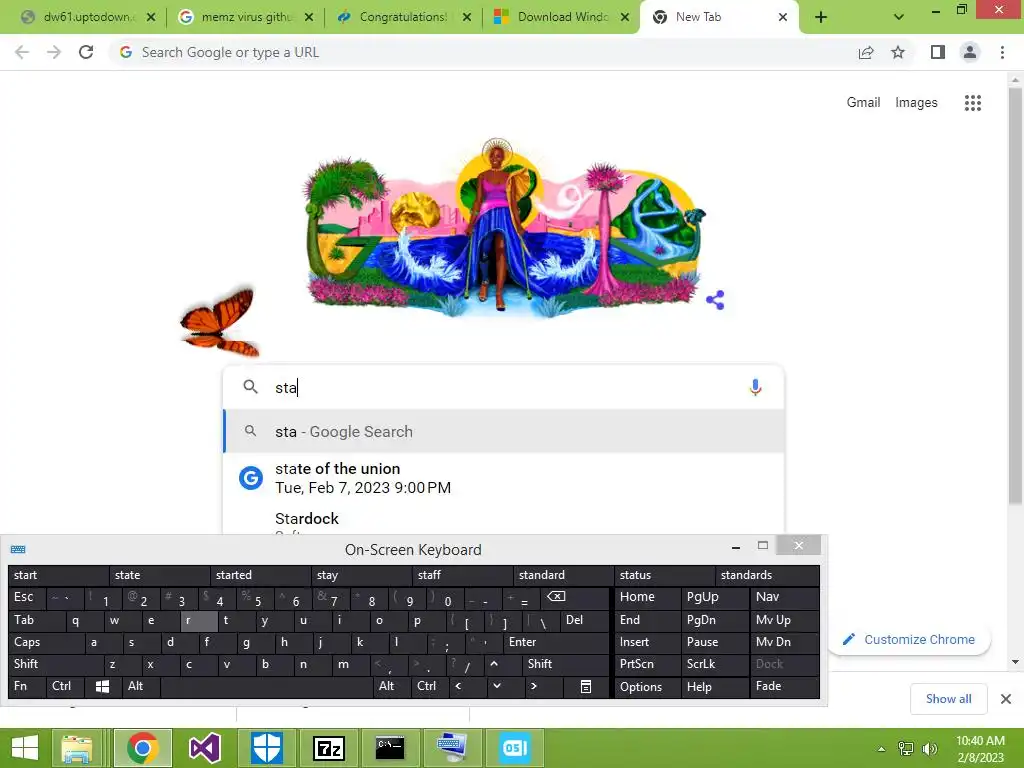Open Command Prompt from the taskbar
Image resolution: width=1024 pixels, height=768 pixels.
[390, 748]
